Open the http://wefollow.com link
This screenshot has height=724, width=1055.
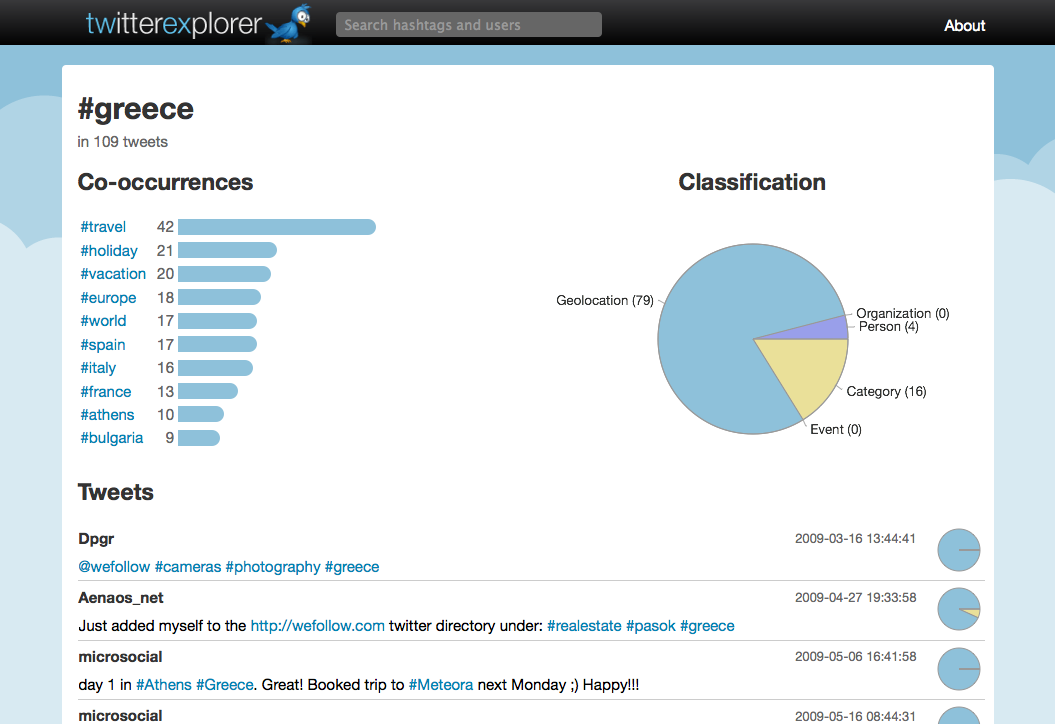(318, 626)
